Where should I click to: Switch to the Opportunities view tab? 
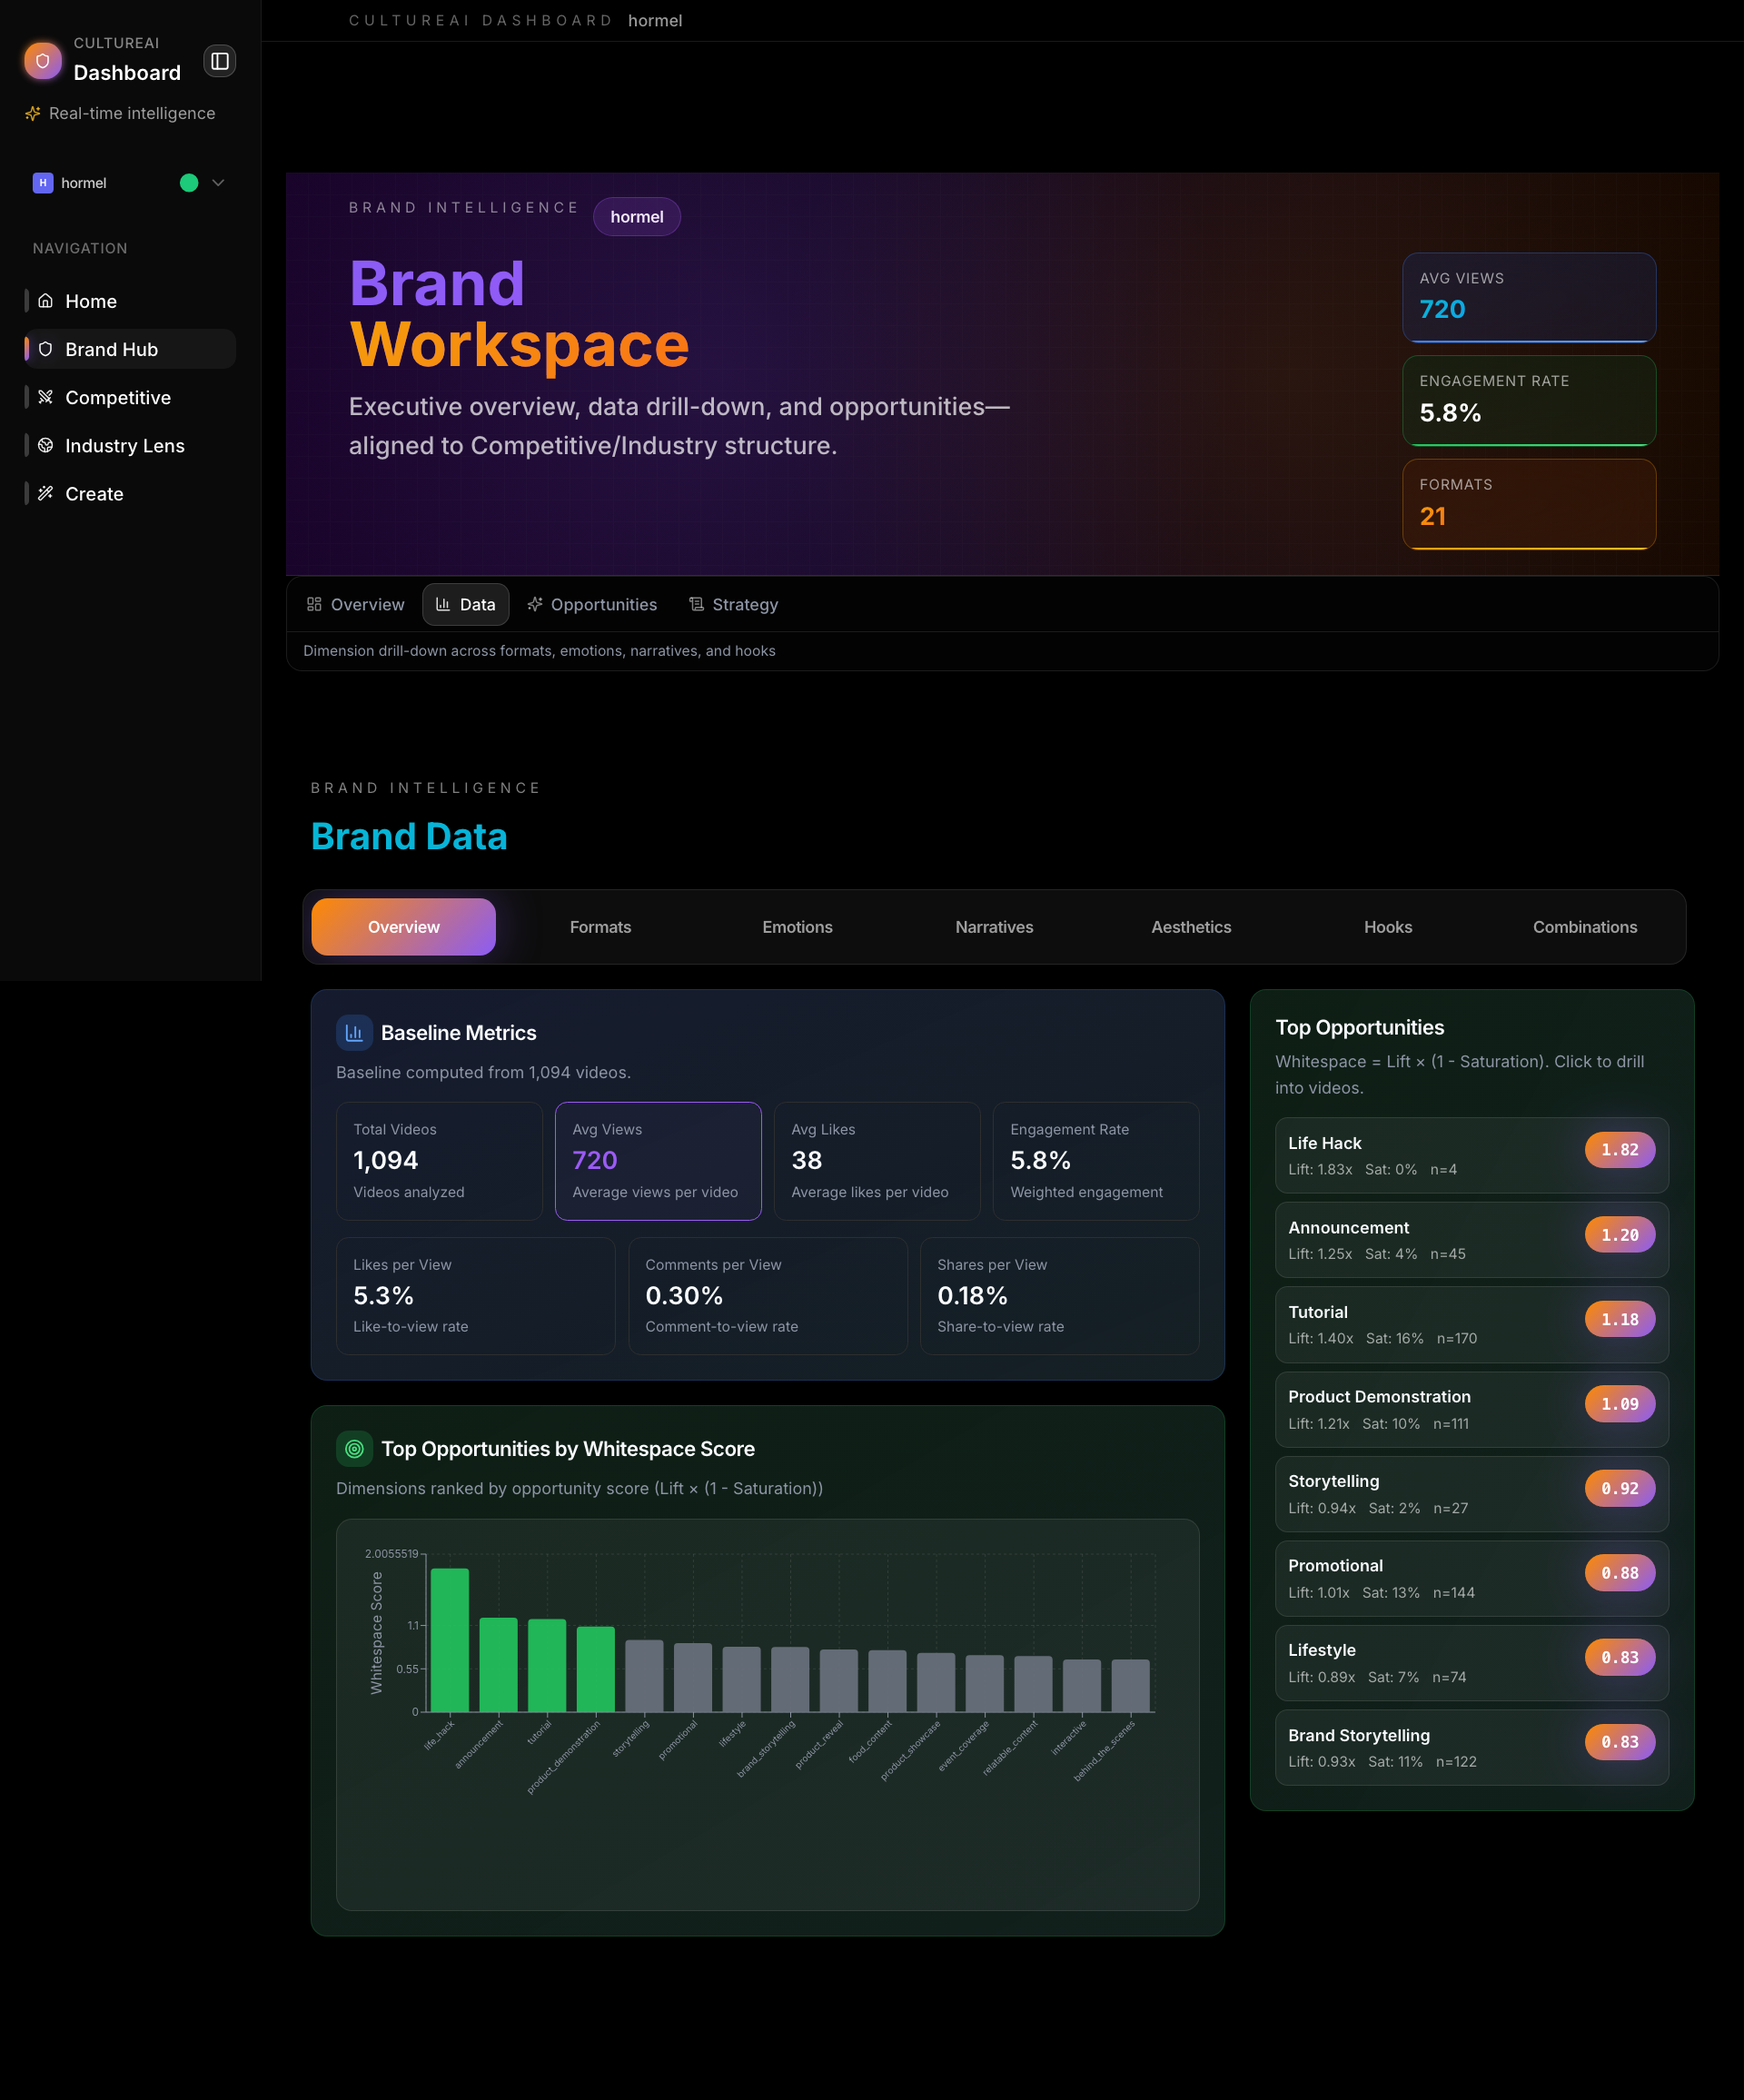(x=592, y=604)
